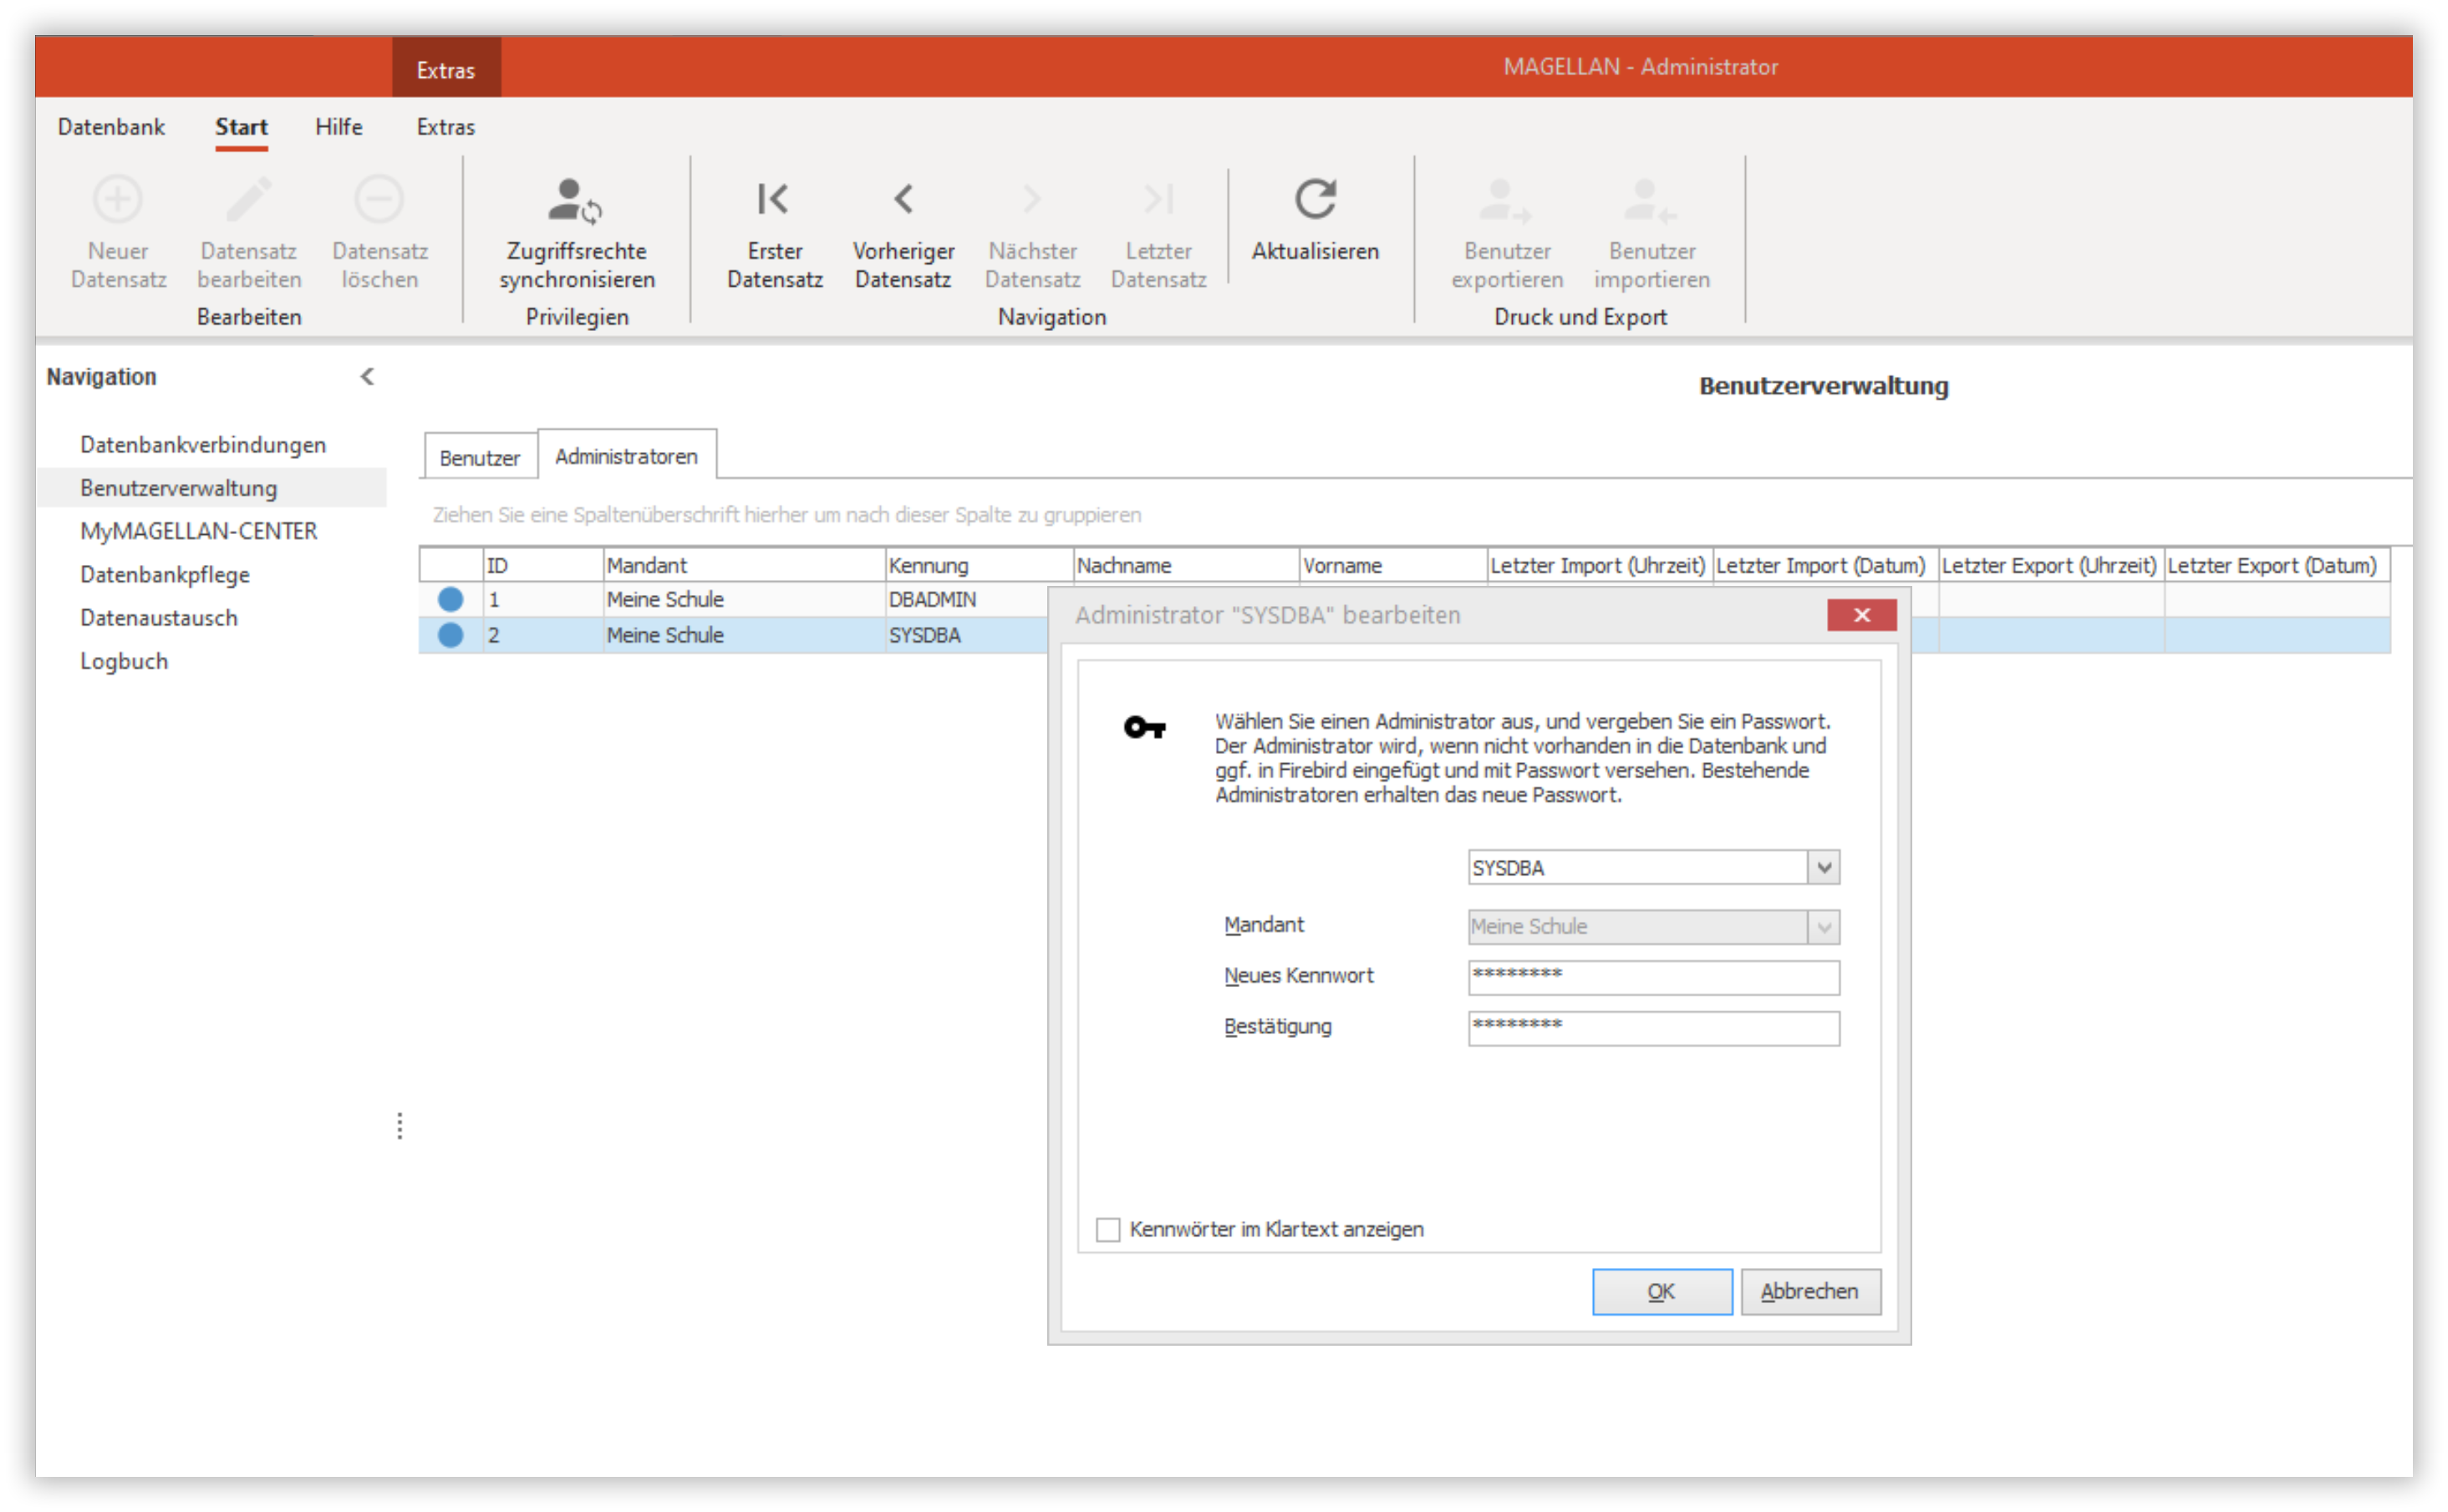This screenshot has width=2448, height=1512.
Task: Select the blue status dot of DBADMIN row
Action: [x=450, y=599]
